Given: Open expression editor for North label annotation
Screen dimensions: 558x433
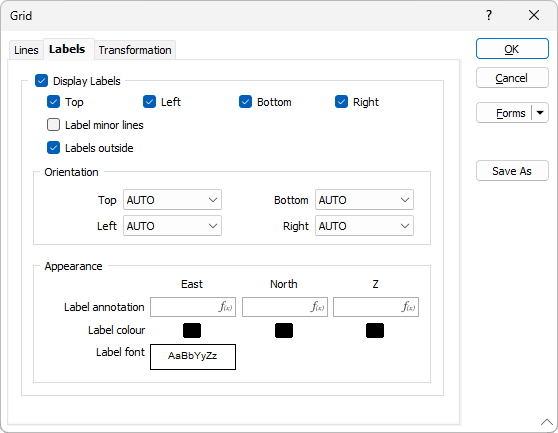Looking at the screenshot, I should (x=317, y=307).
